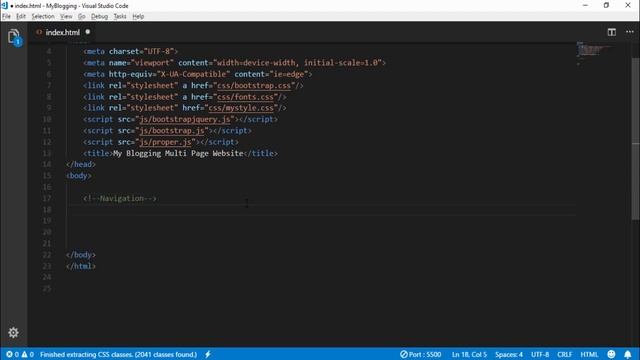The height and width of the screenshot is (360, 640).
Task: Click the Ln 18, Col 5 indicator
Action: coord(469,354)
